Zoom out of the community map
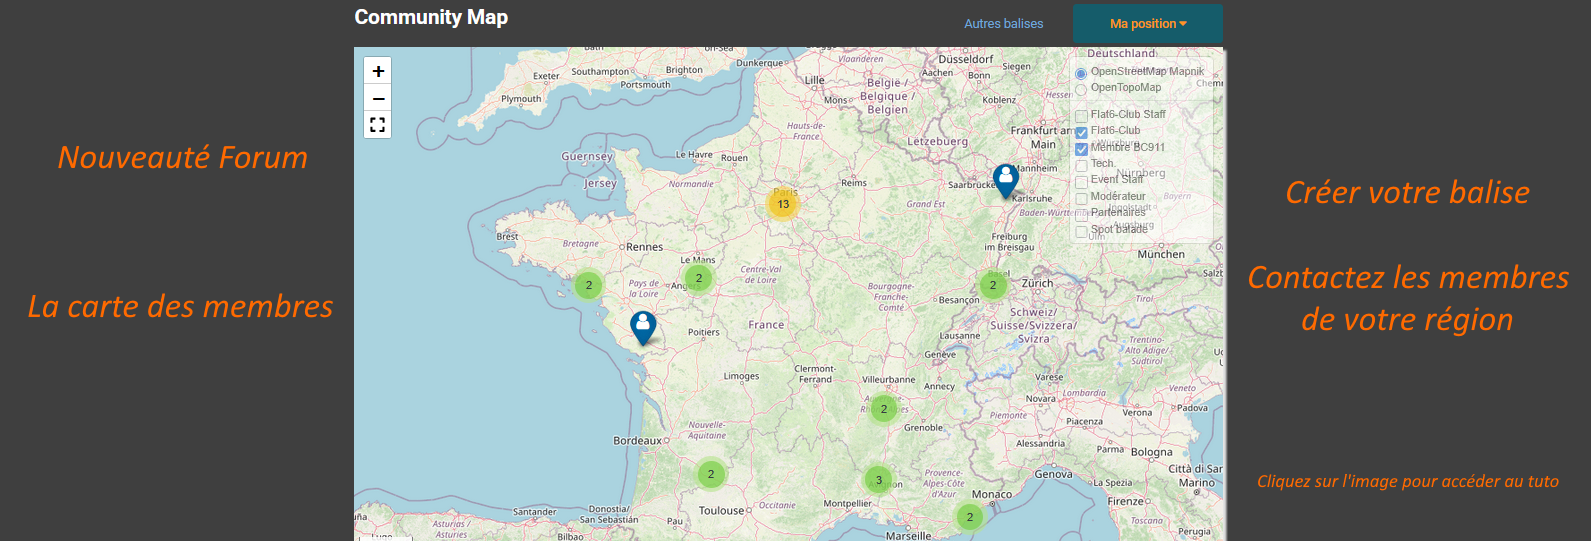The image size is (1591, 541). point(378,98)
